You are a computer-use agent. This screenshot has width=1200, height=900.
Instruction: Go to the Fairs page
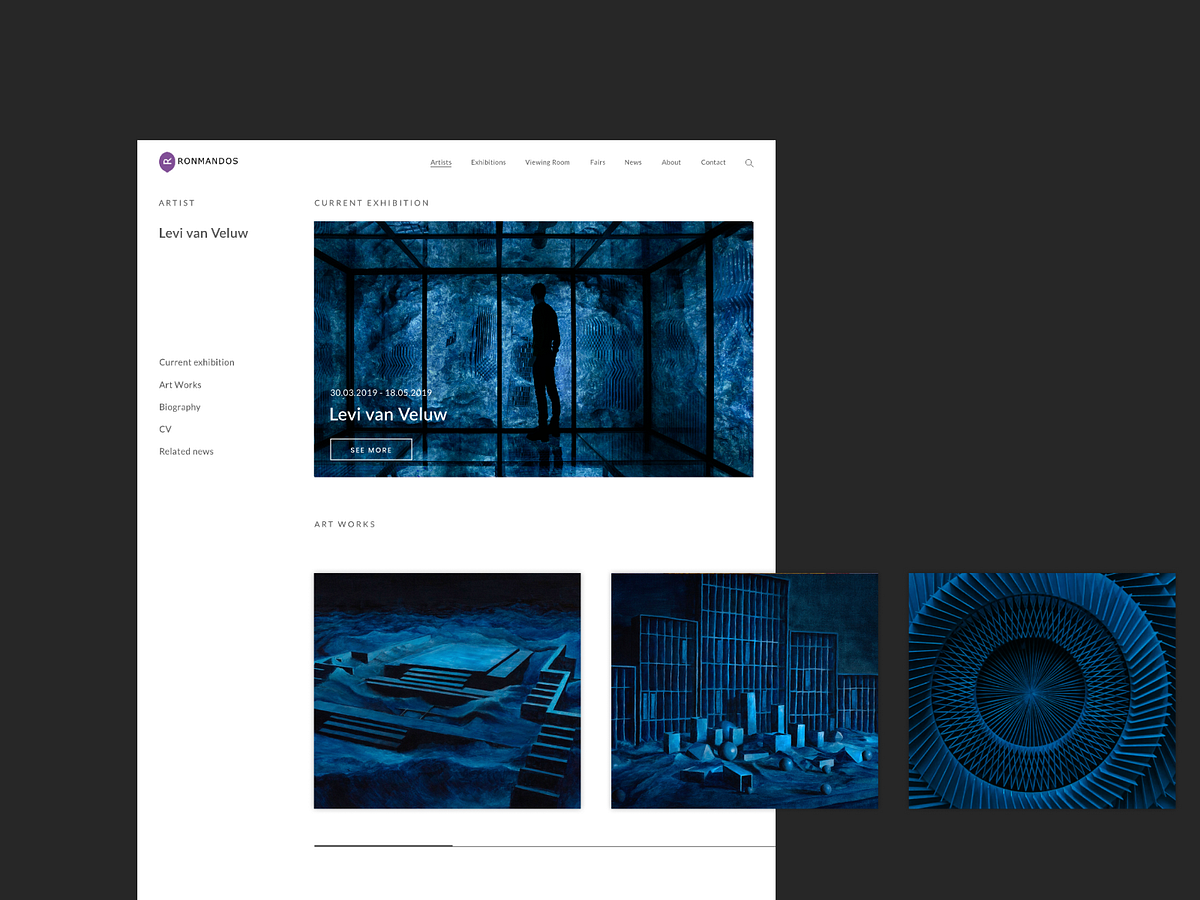point(597,162)
